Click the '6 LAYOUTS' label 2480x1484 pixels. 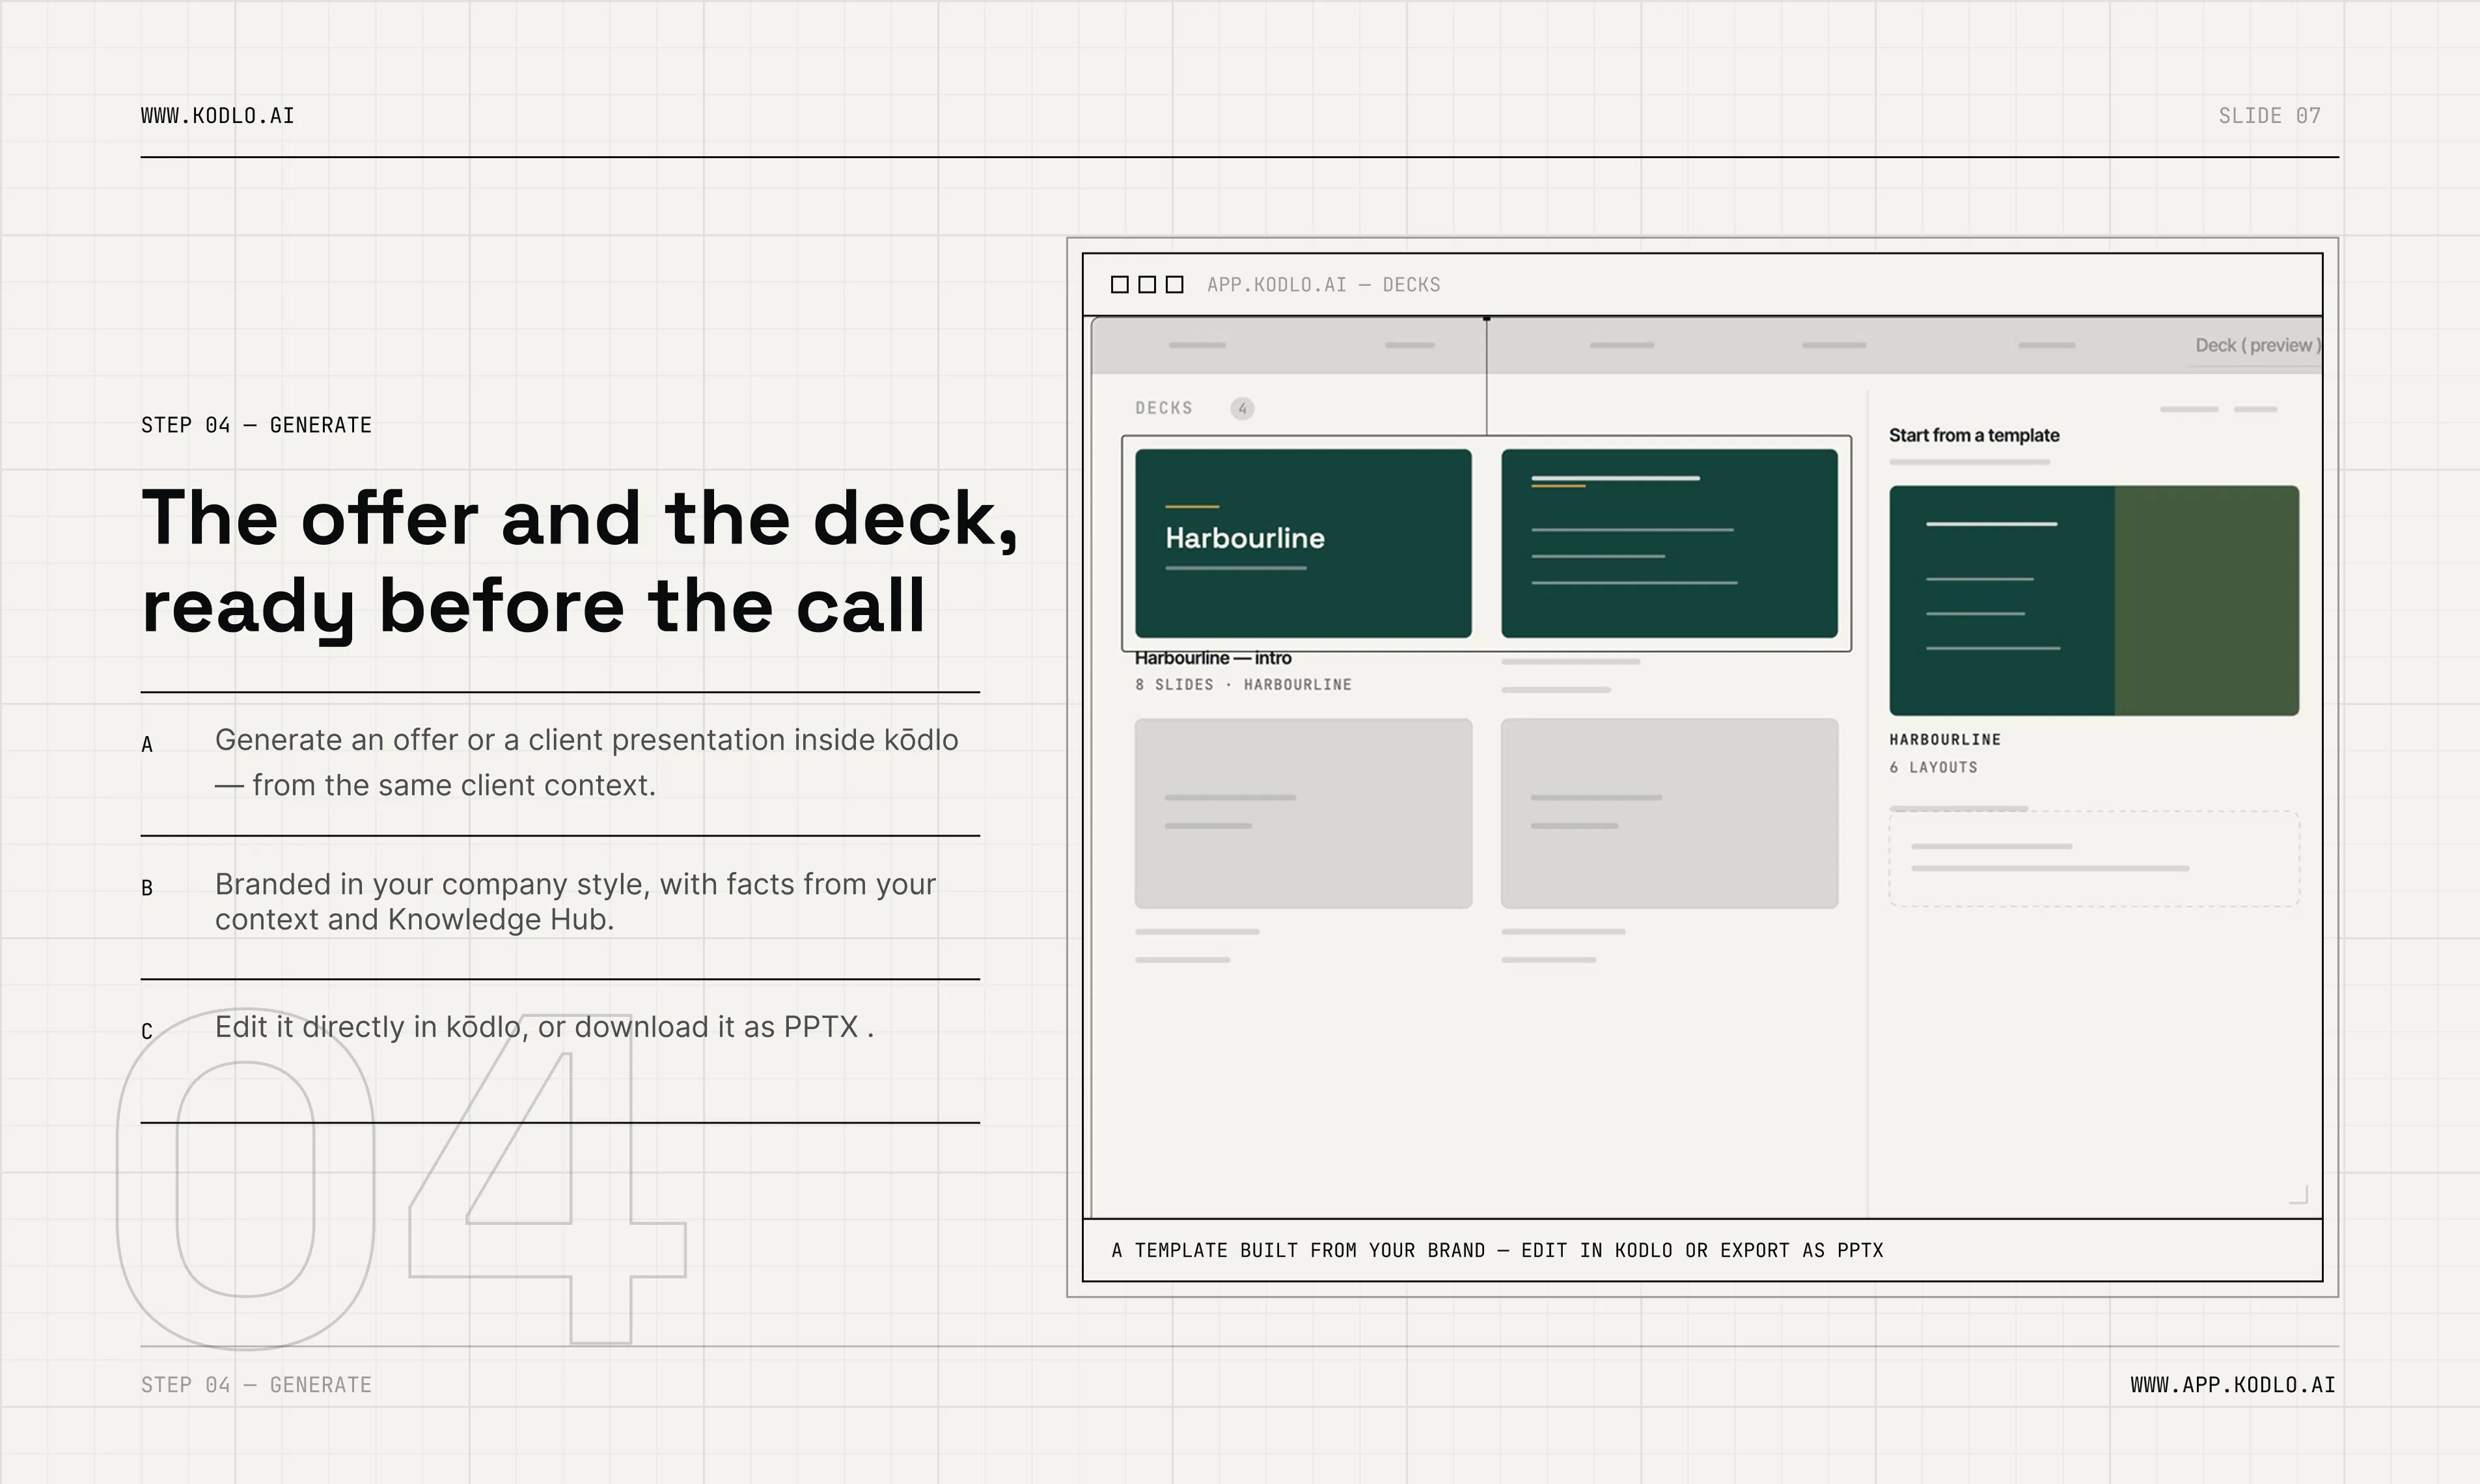(x=1933, y=767)
